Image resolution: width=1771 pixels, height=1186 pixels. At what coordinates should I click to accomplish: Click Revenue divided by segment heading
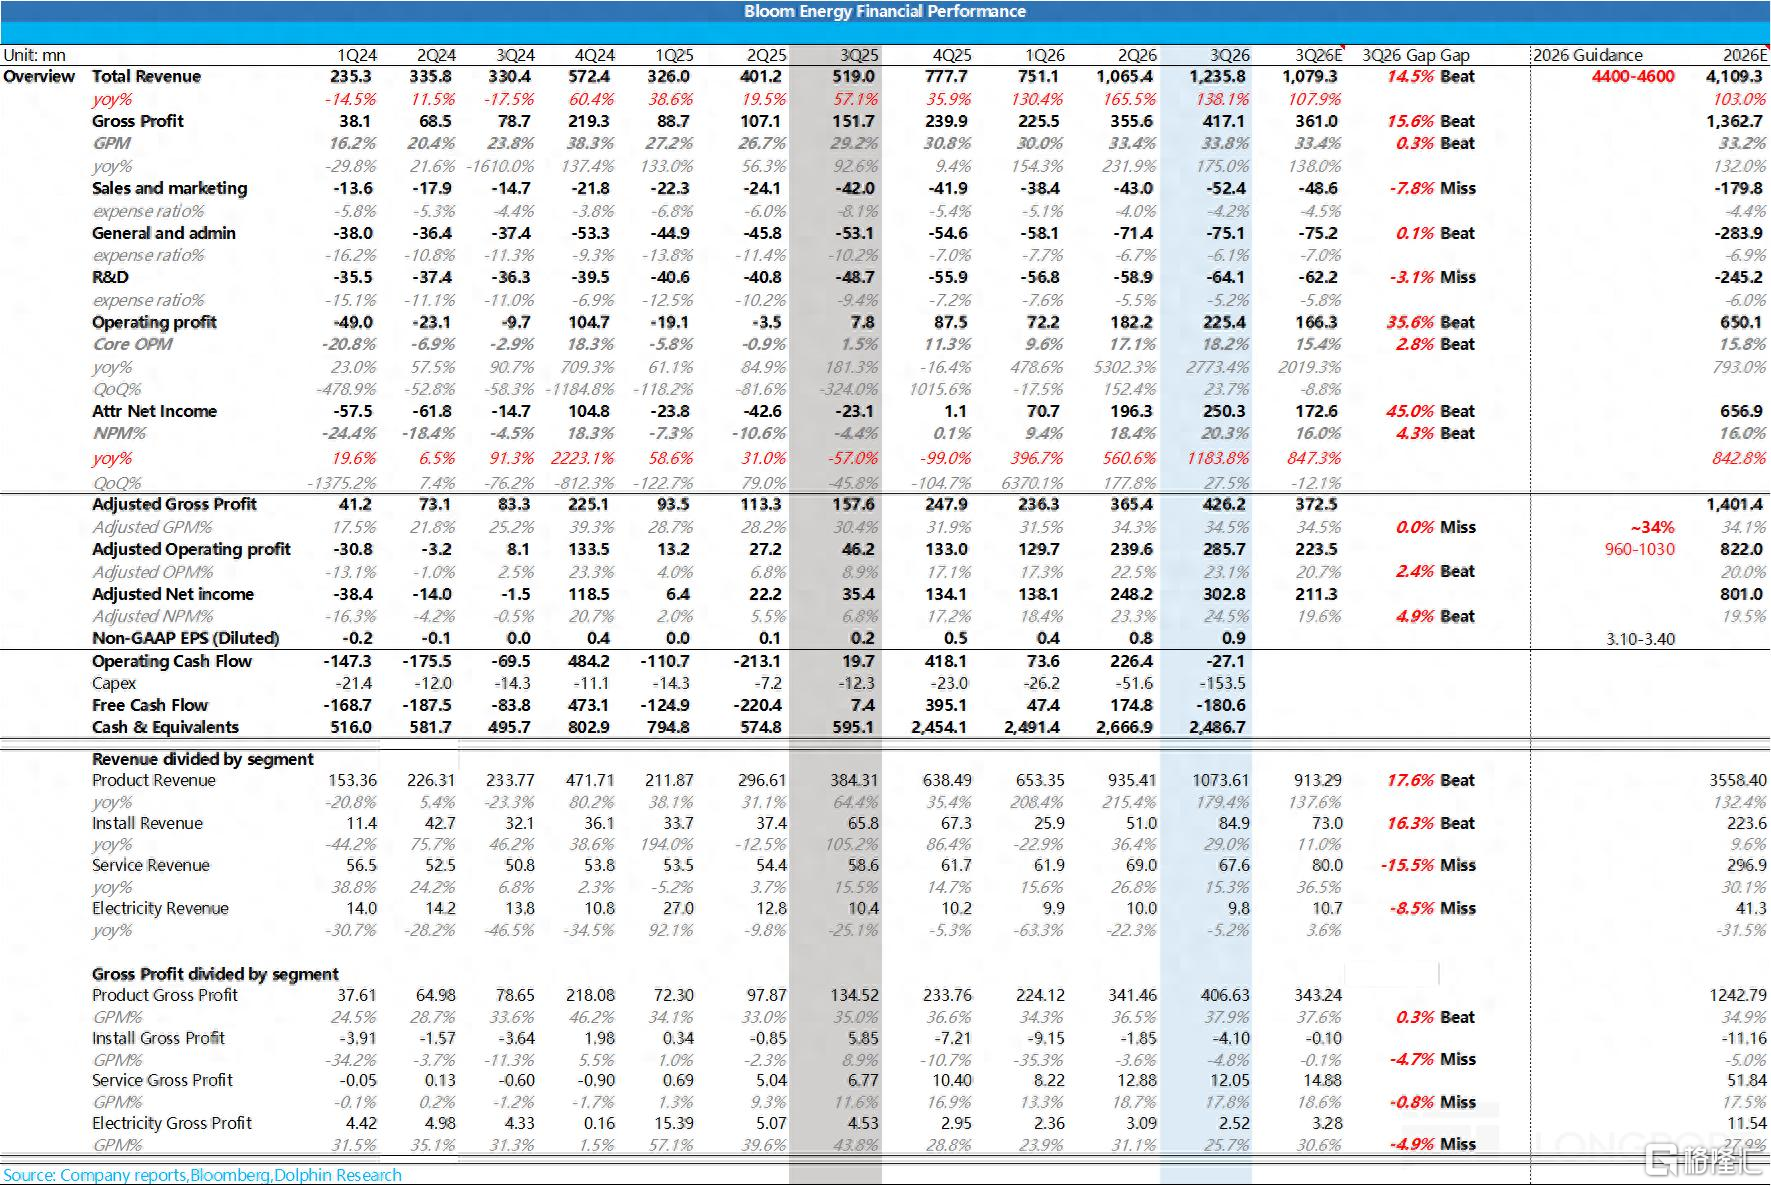[x=203, y=759]
